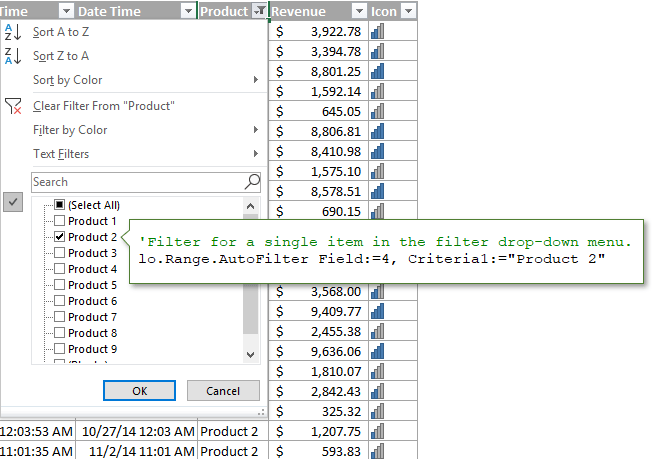Viewport: 652px width, 459px height.
Task: Click inside the Search input field
Action: (135, 182)
